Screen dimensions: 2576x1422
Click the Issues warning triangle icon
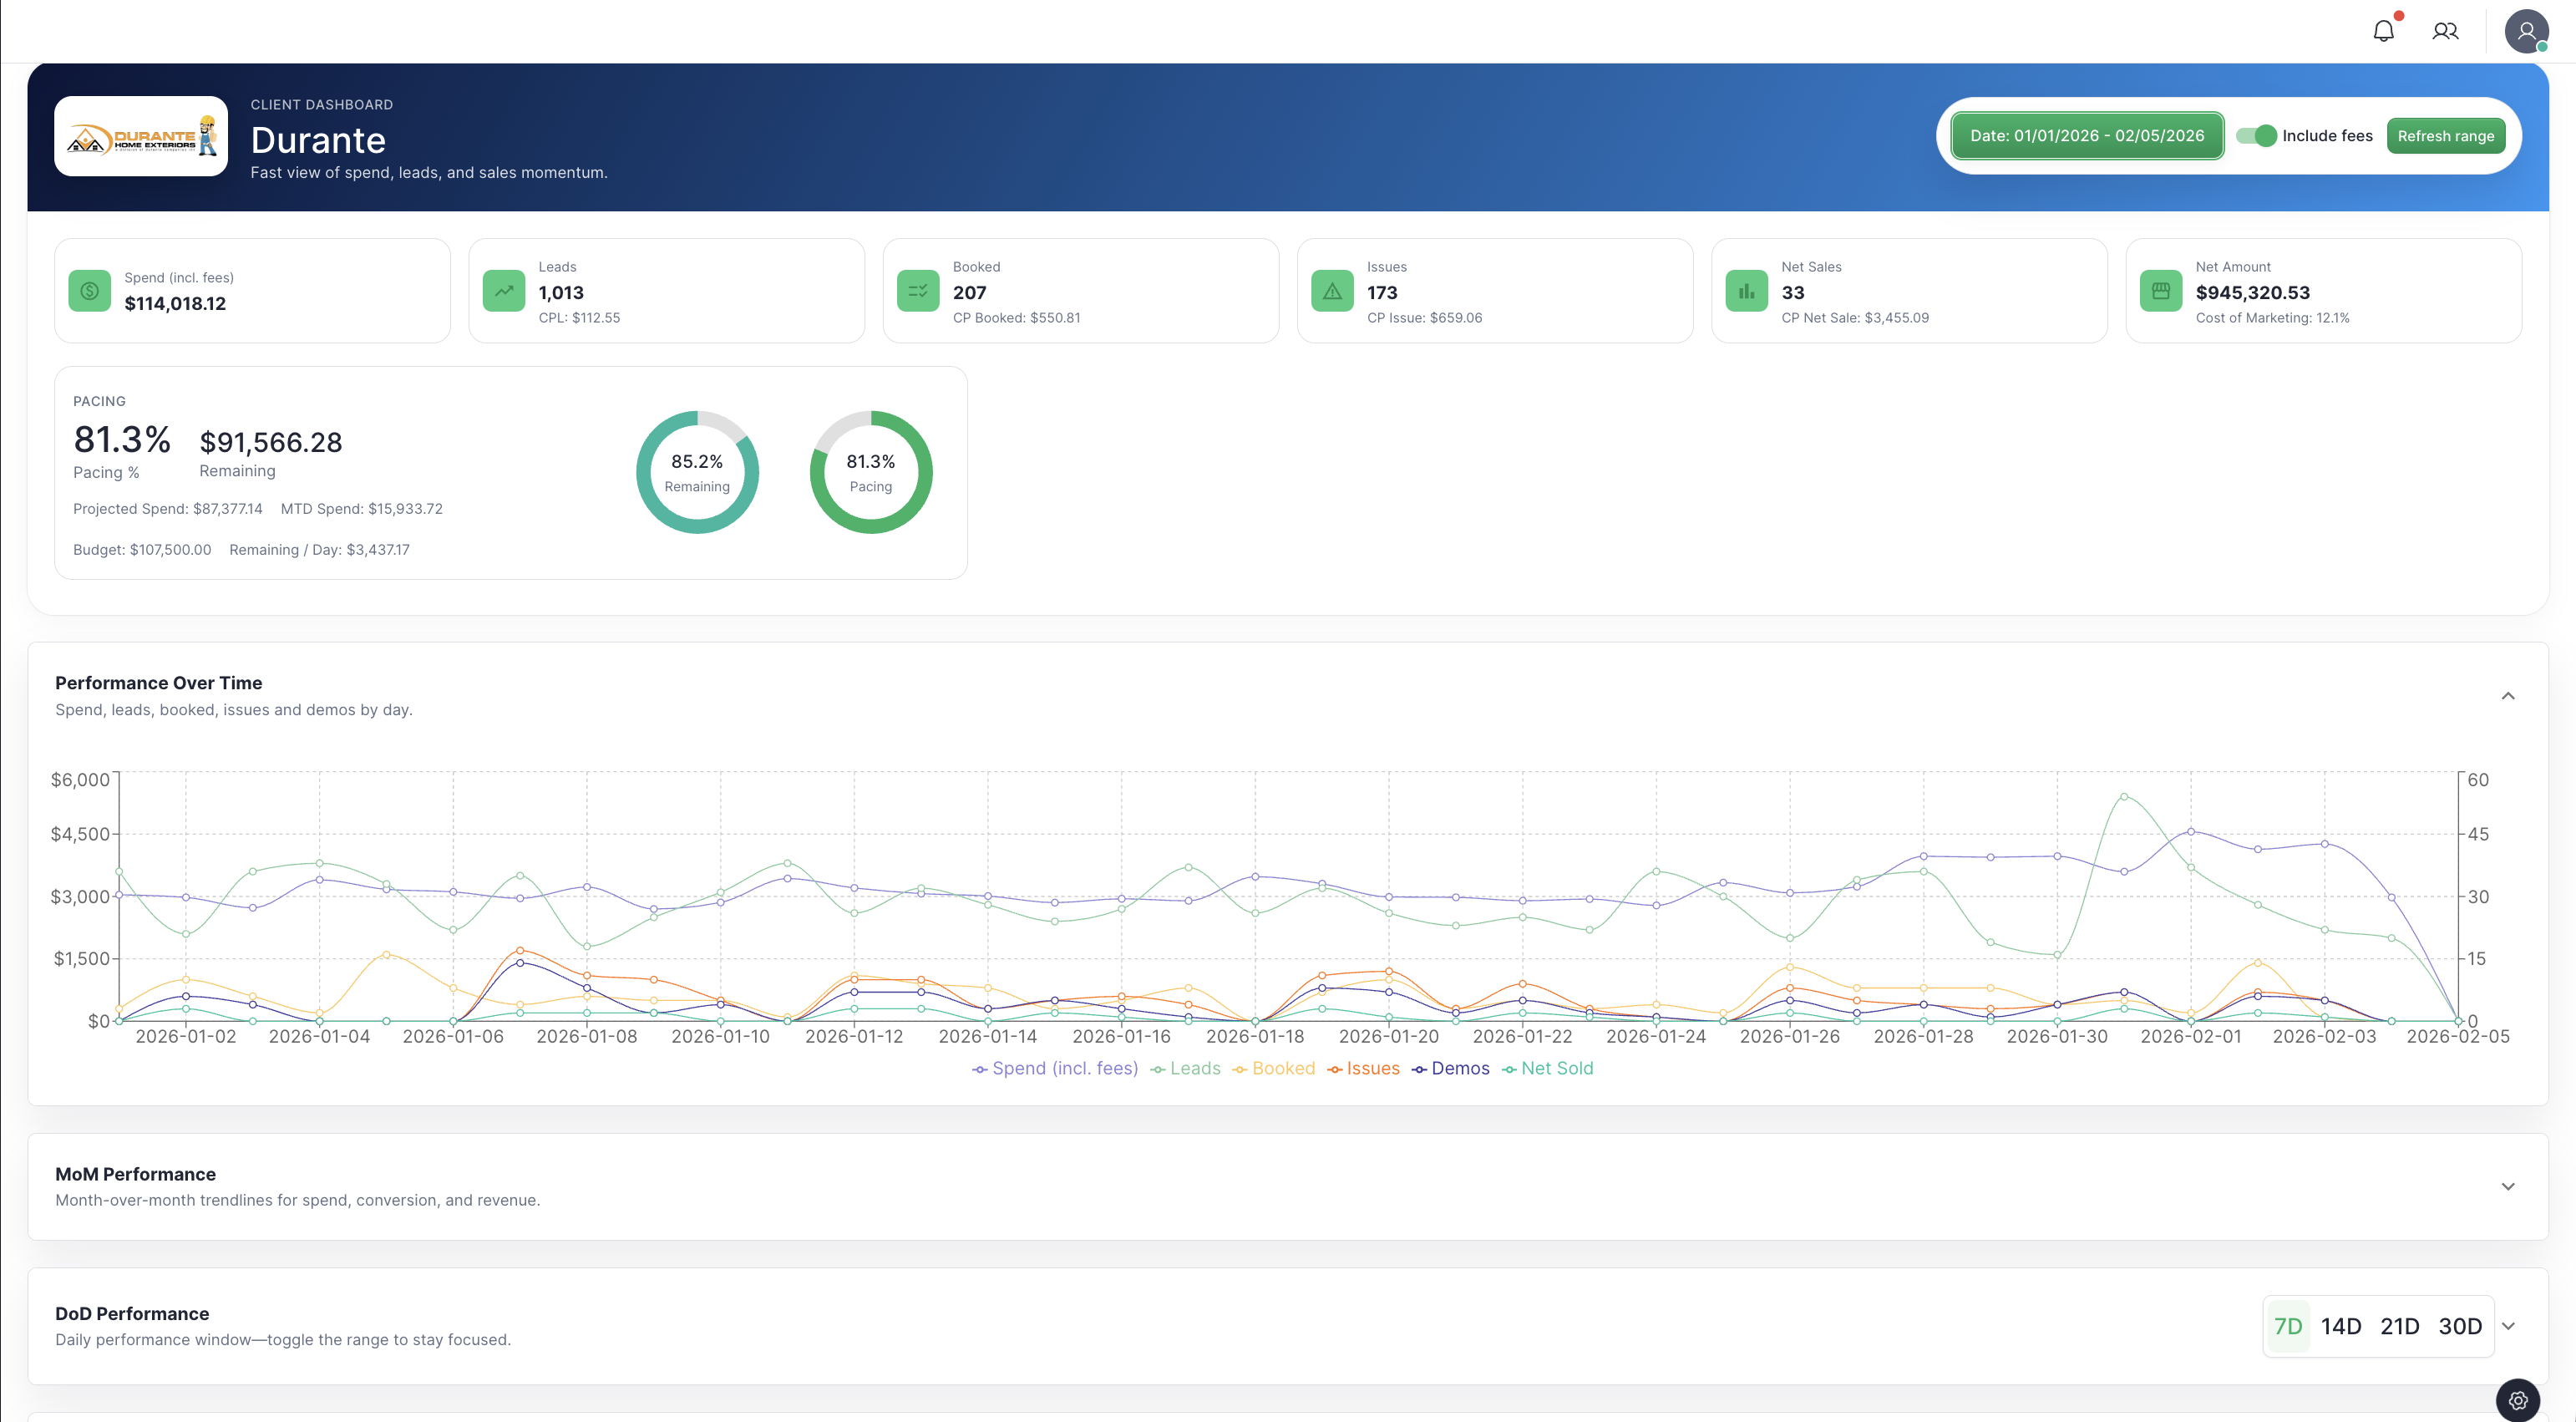click(1331, 291)
